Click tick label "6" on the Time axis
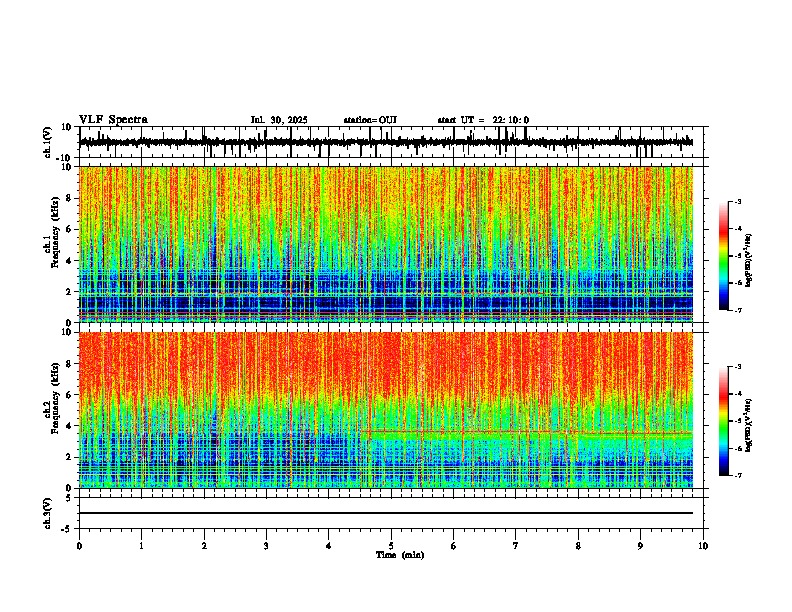The width and height of the screenshot is (792, 612). [454, 546]
